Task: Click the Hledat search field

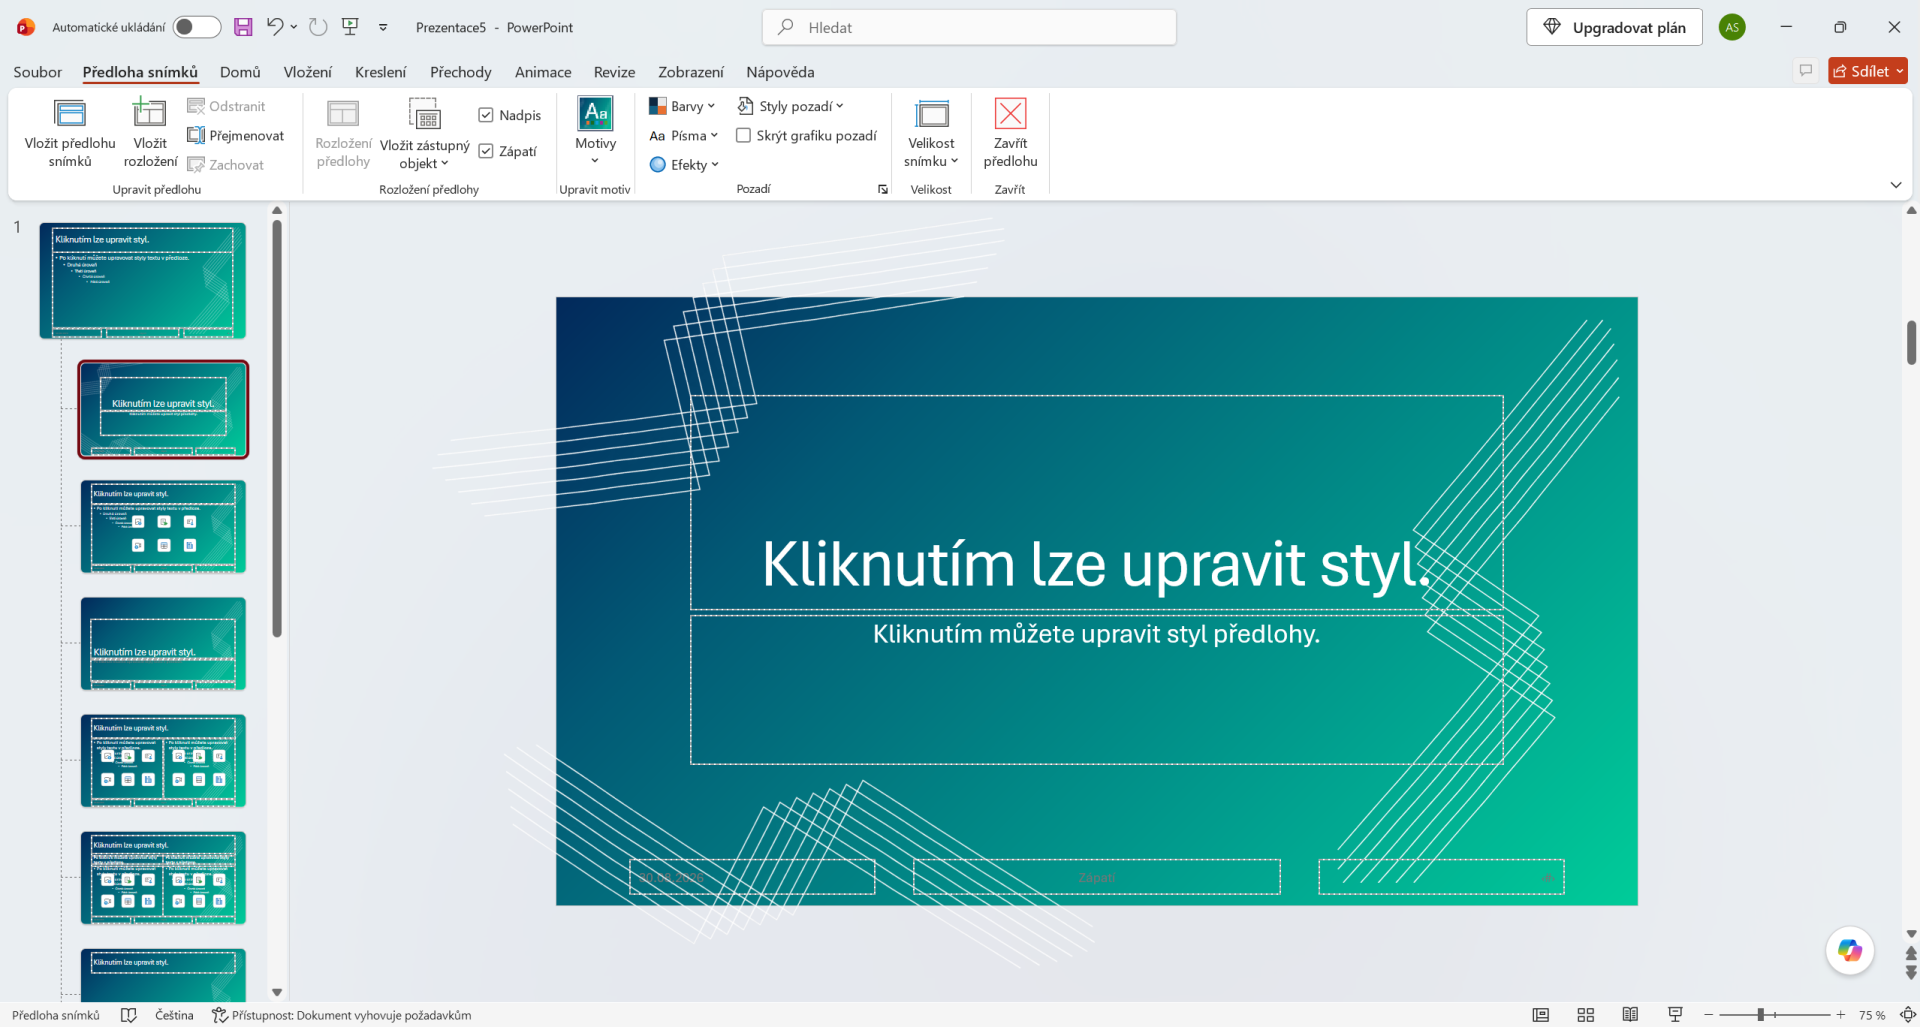Action: (x=969, y=27)
